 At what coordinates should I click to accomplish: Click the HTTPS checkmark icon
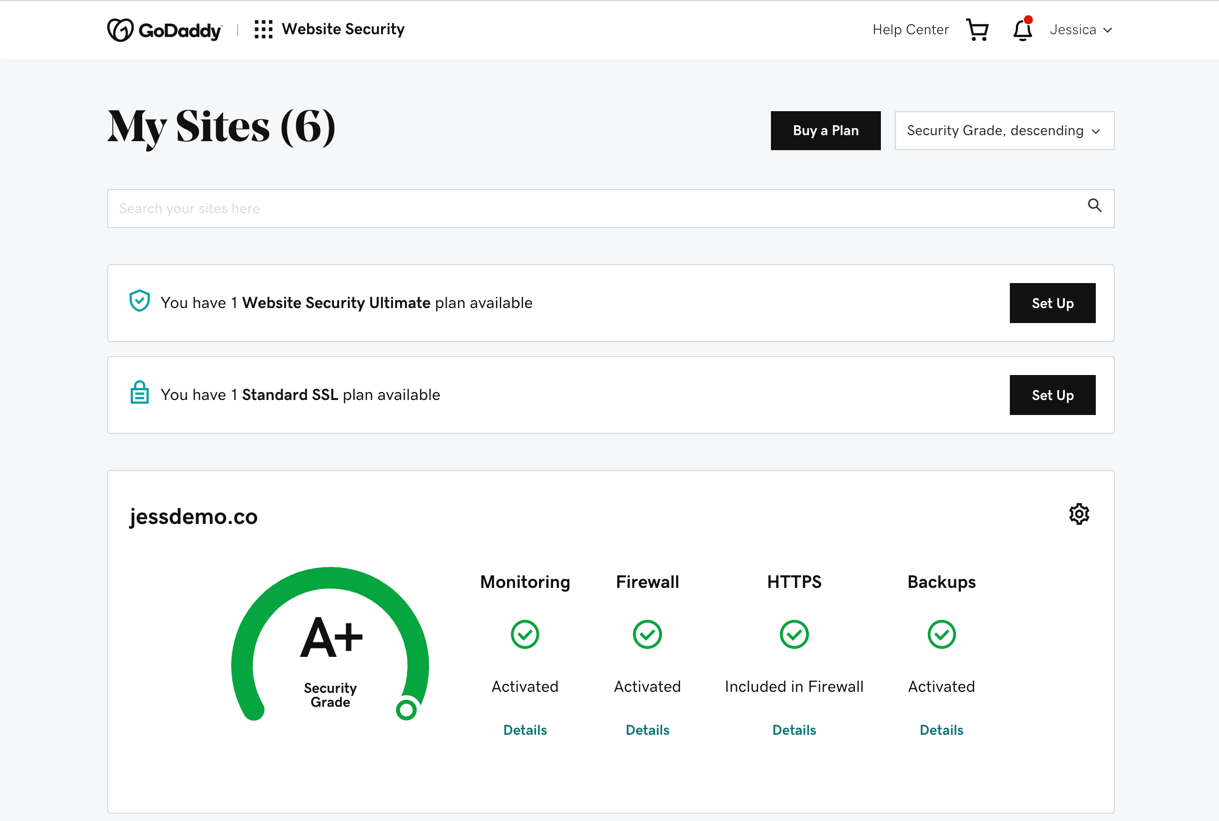[x=794, y=634]
